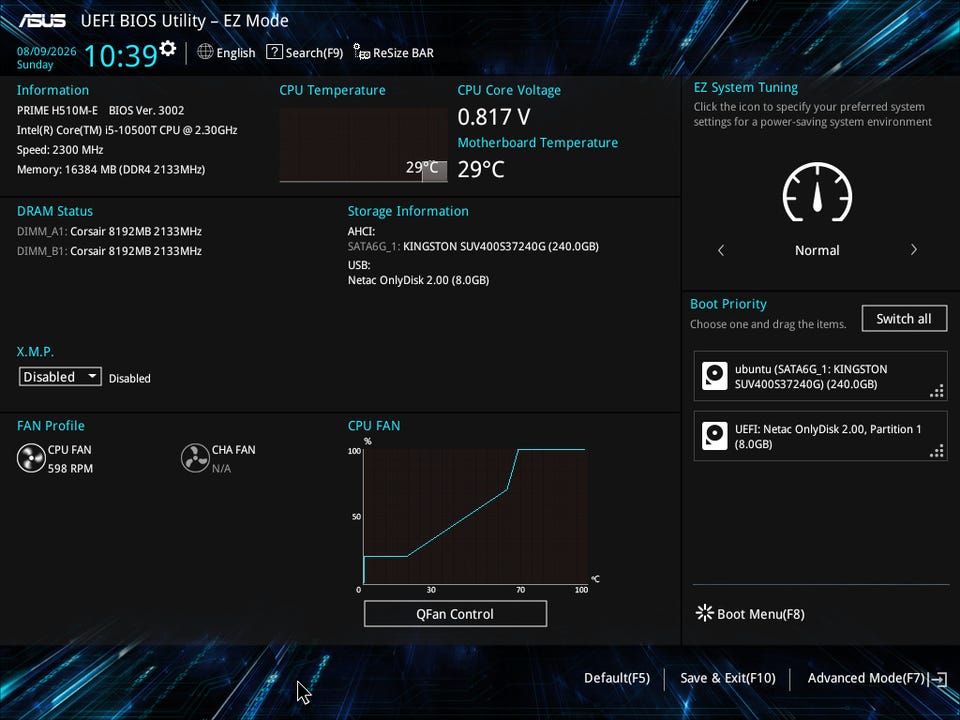Click PRIME H510M-E model text
Screen dimensions: 960x720
(57, 110)
